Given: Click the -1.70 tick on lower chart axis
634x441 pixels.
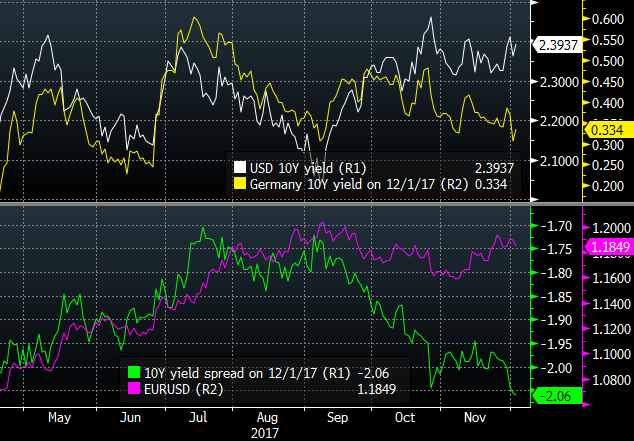Looking at the screenshot, I should pos(555,226).
